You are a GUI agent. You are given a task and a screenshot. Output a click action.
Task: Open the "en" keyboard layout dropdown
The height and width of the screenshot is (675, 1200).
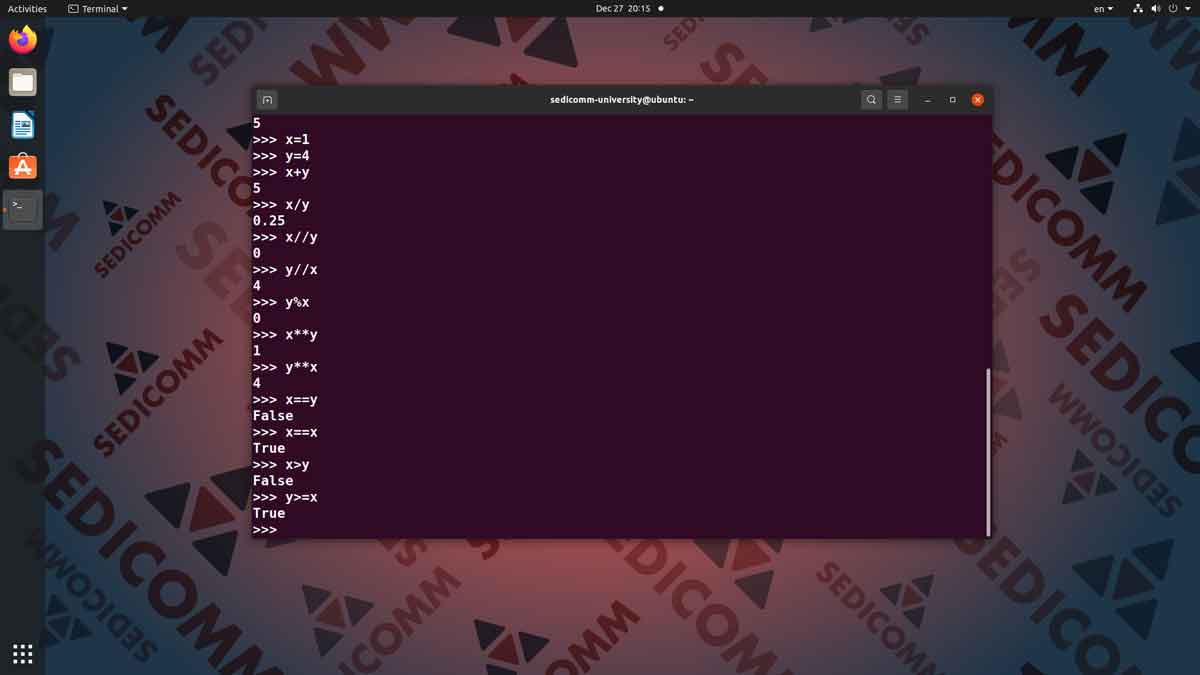[x=1100, y=8]
